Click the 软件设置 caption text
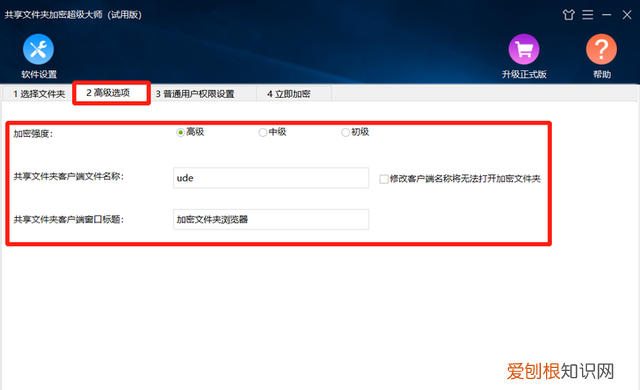This screenshot has height=390, width=640. pyautogui.click(x=39, y=74)
